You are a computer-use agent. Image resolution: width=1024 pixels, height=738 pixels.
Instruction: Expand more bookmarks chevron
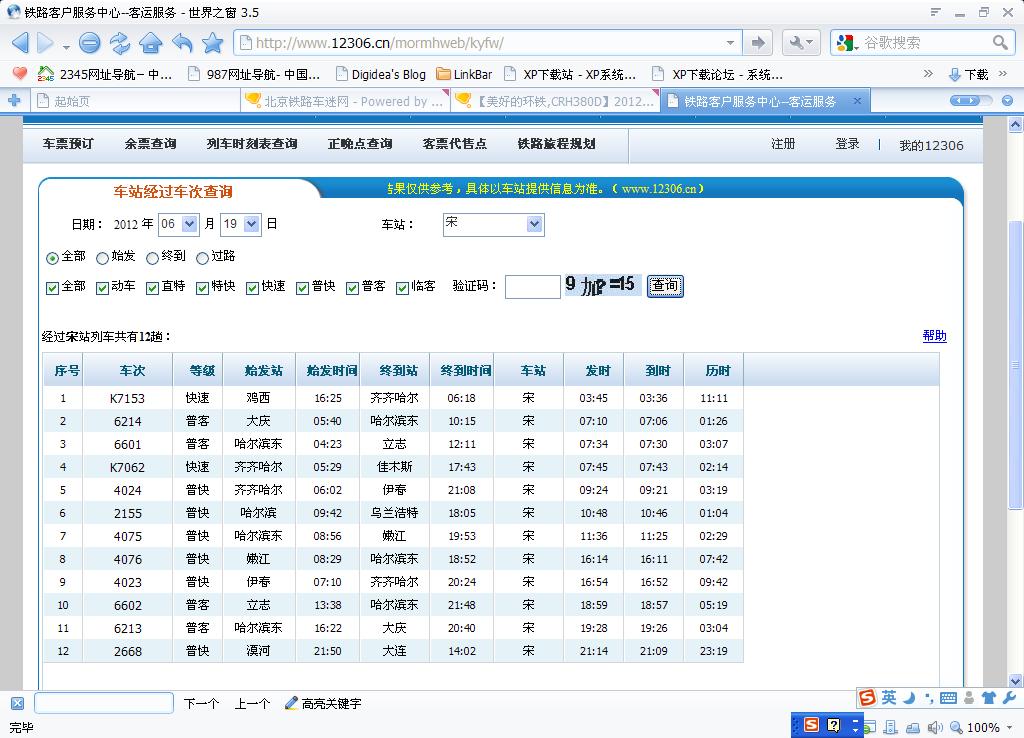[x=928, y=74]
